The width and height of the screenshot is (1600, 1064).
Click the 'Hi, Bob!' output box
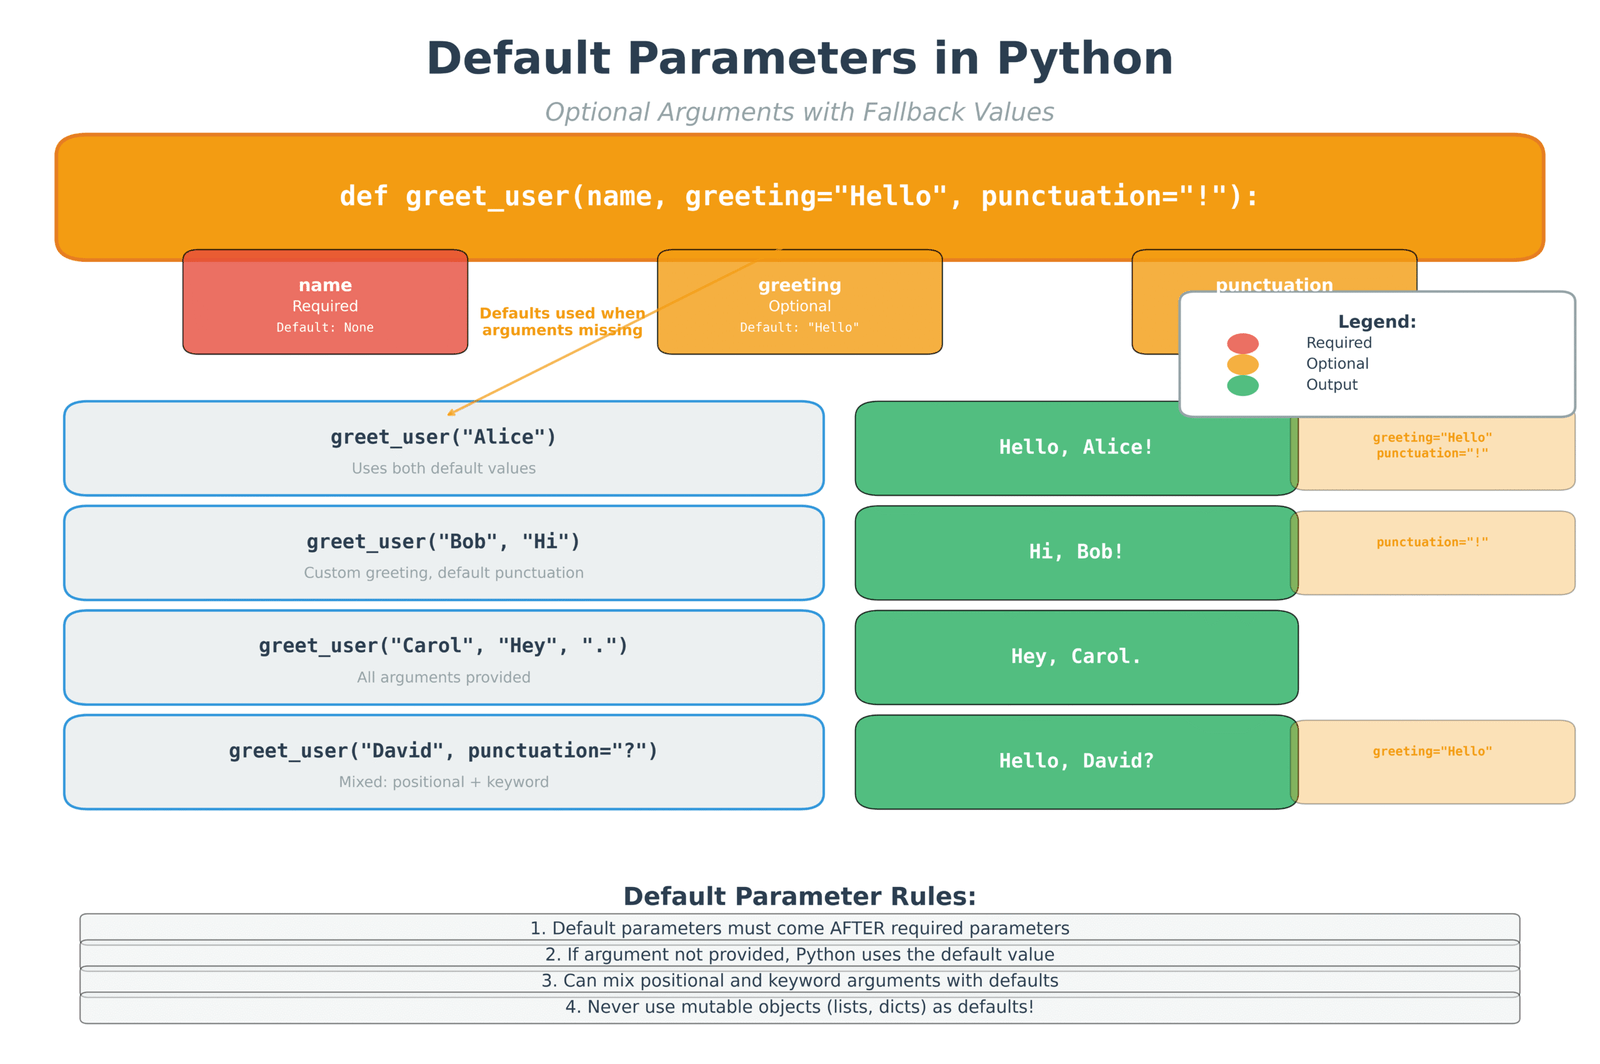coord(1076,553)
